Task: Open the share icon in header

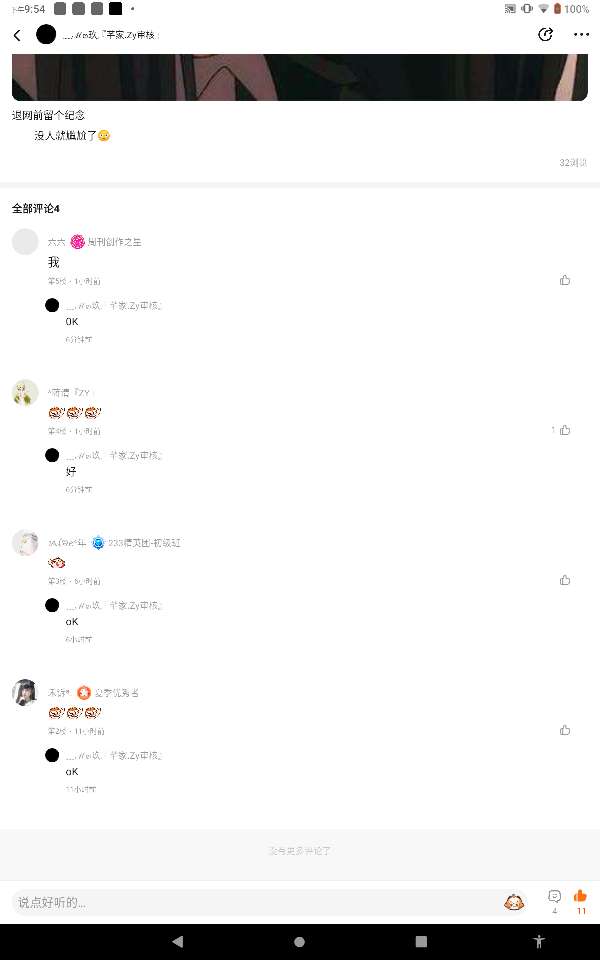Action: point(545,35)
